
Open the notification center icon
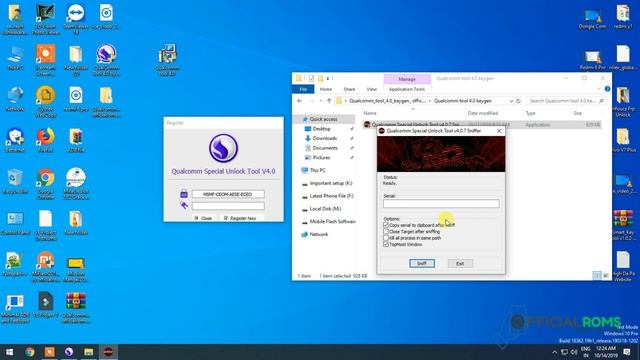(627, 352)
